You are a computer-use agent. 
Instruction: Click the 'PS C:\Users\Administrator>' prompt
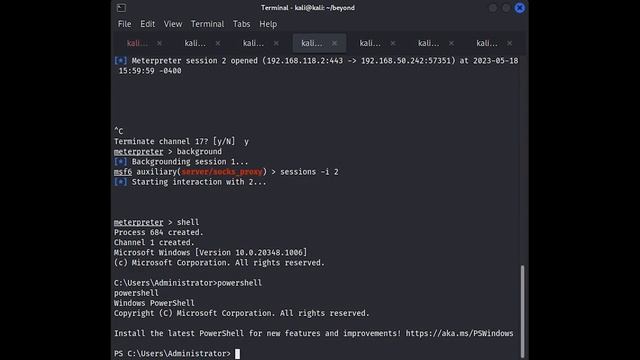pos(172,353)
